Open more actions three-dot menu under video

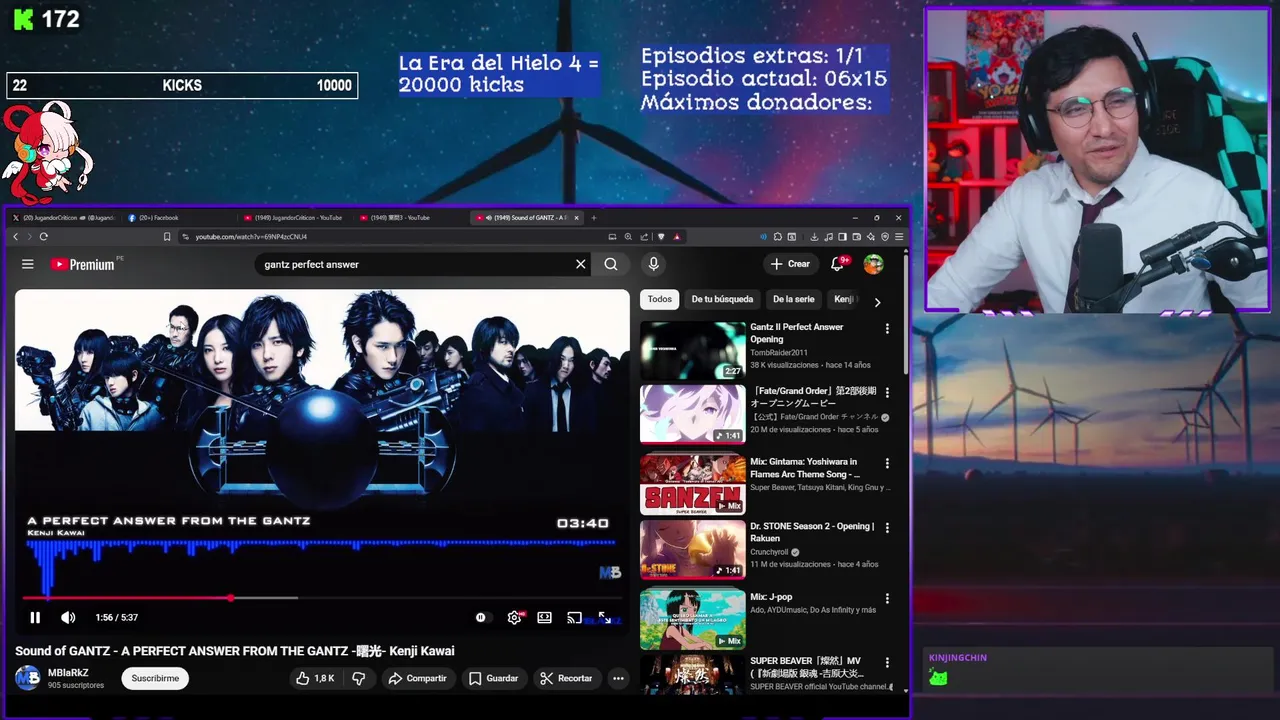(618, 678)
